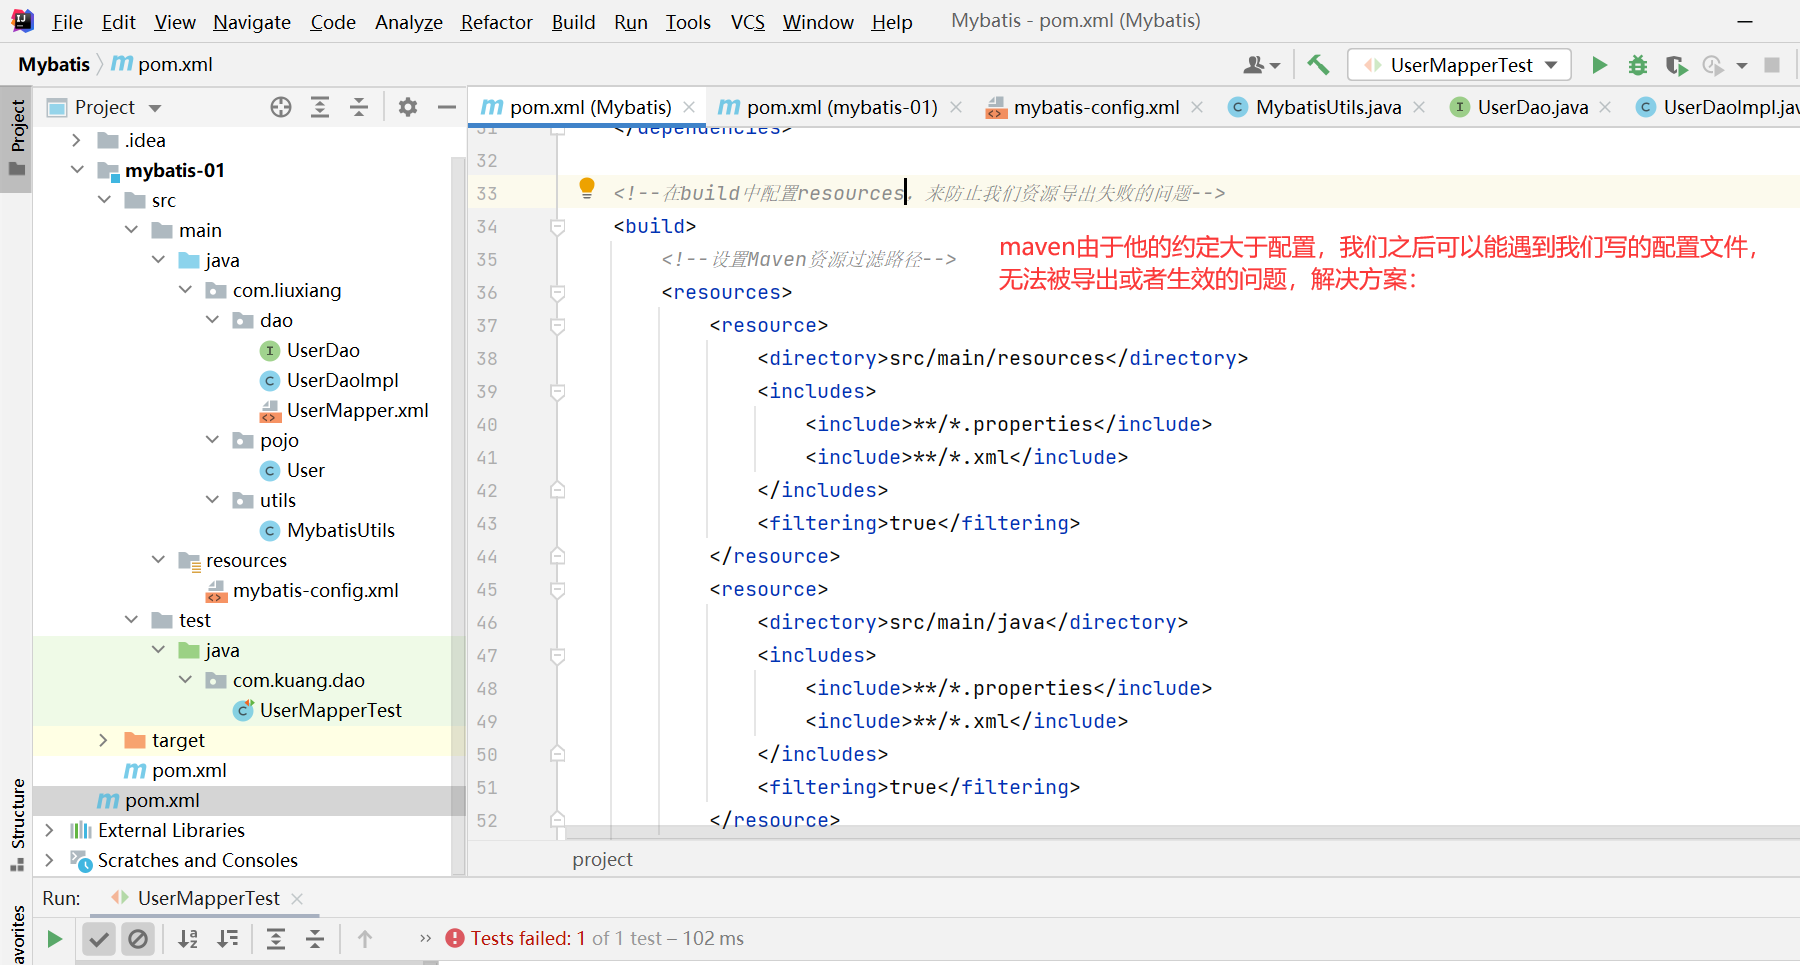The height and width of the screenshot is (965, 1800).
Task: Click the yellow lightbulb intention icon
Action: click(587, 187)
